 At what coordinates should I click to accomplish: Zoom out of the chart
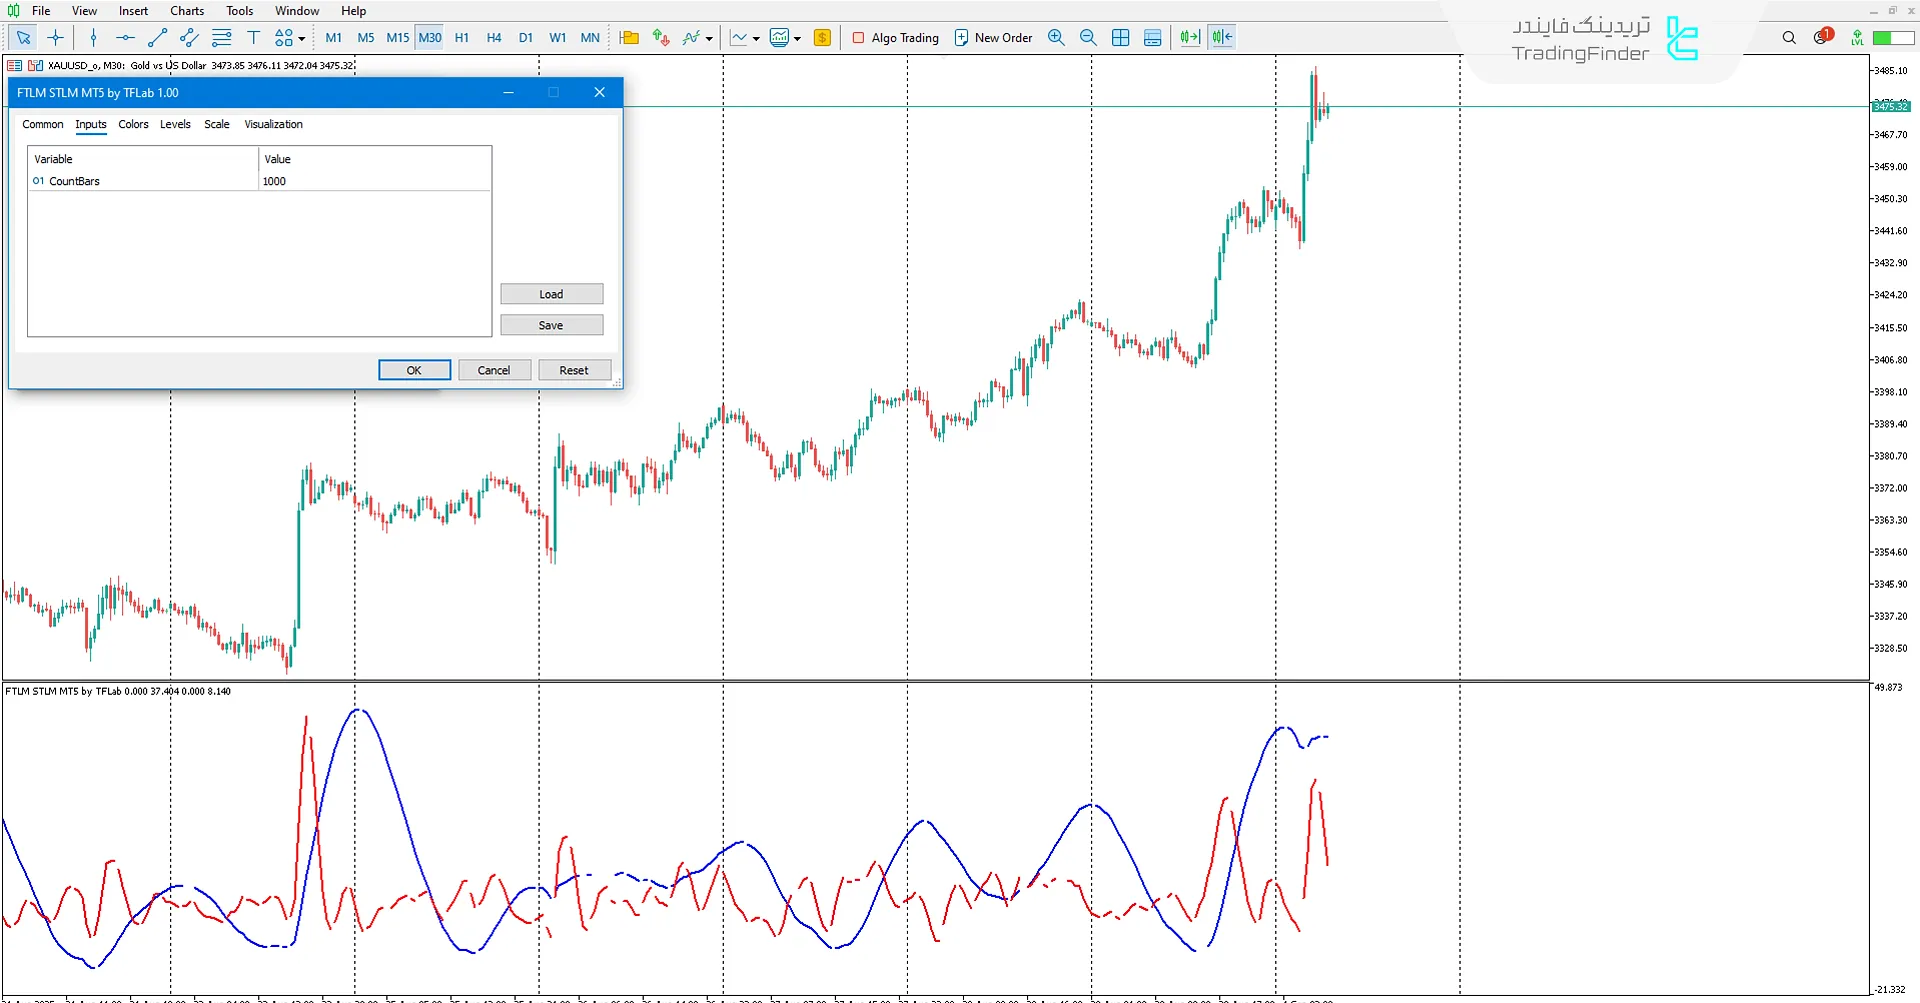[1088, 37]
